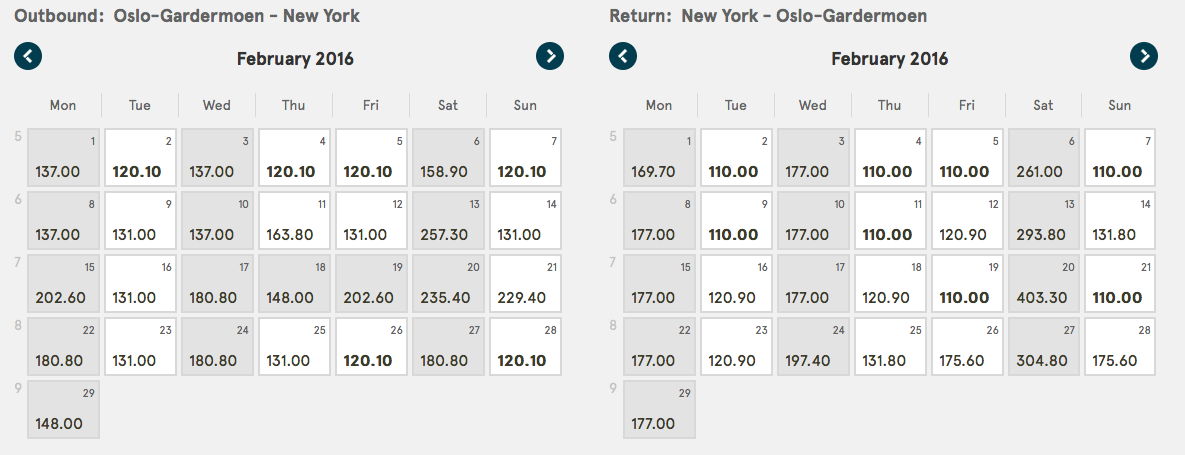Go to previous month in Return calendar
The height and width of the screenshot is (455, 1185).
pyautogui.click(x=623, y=56)
